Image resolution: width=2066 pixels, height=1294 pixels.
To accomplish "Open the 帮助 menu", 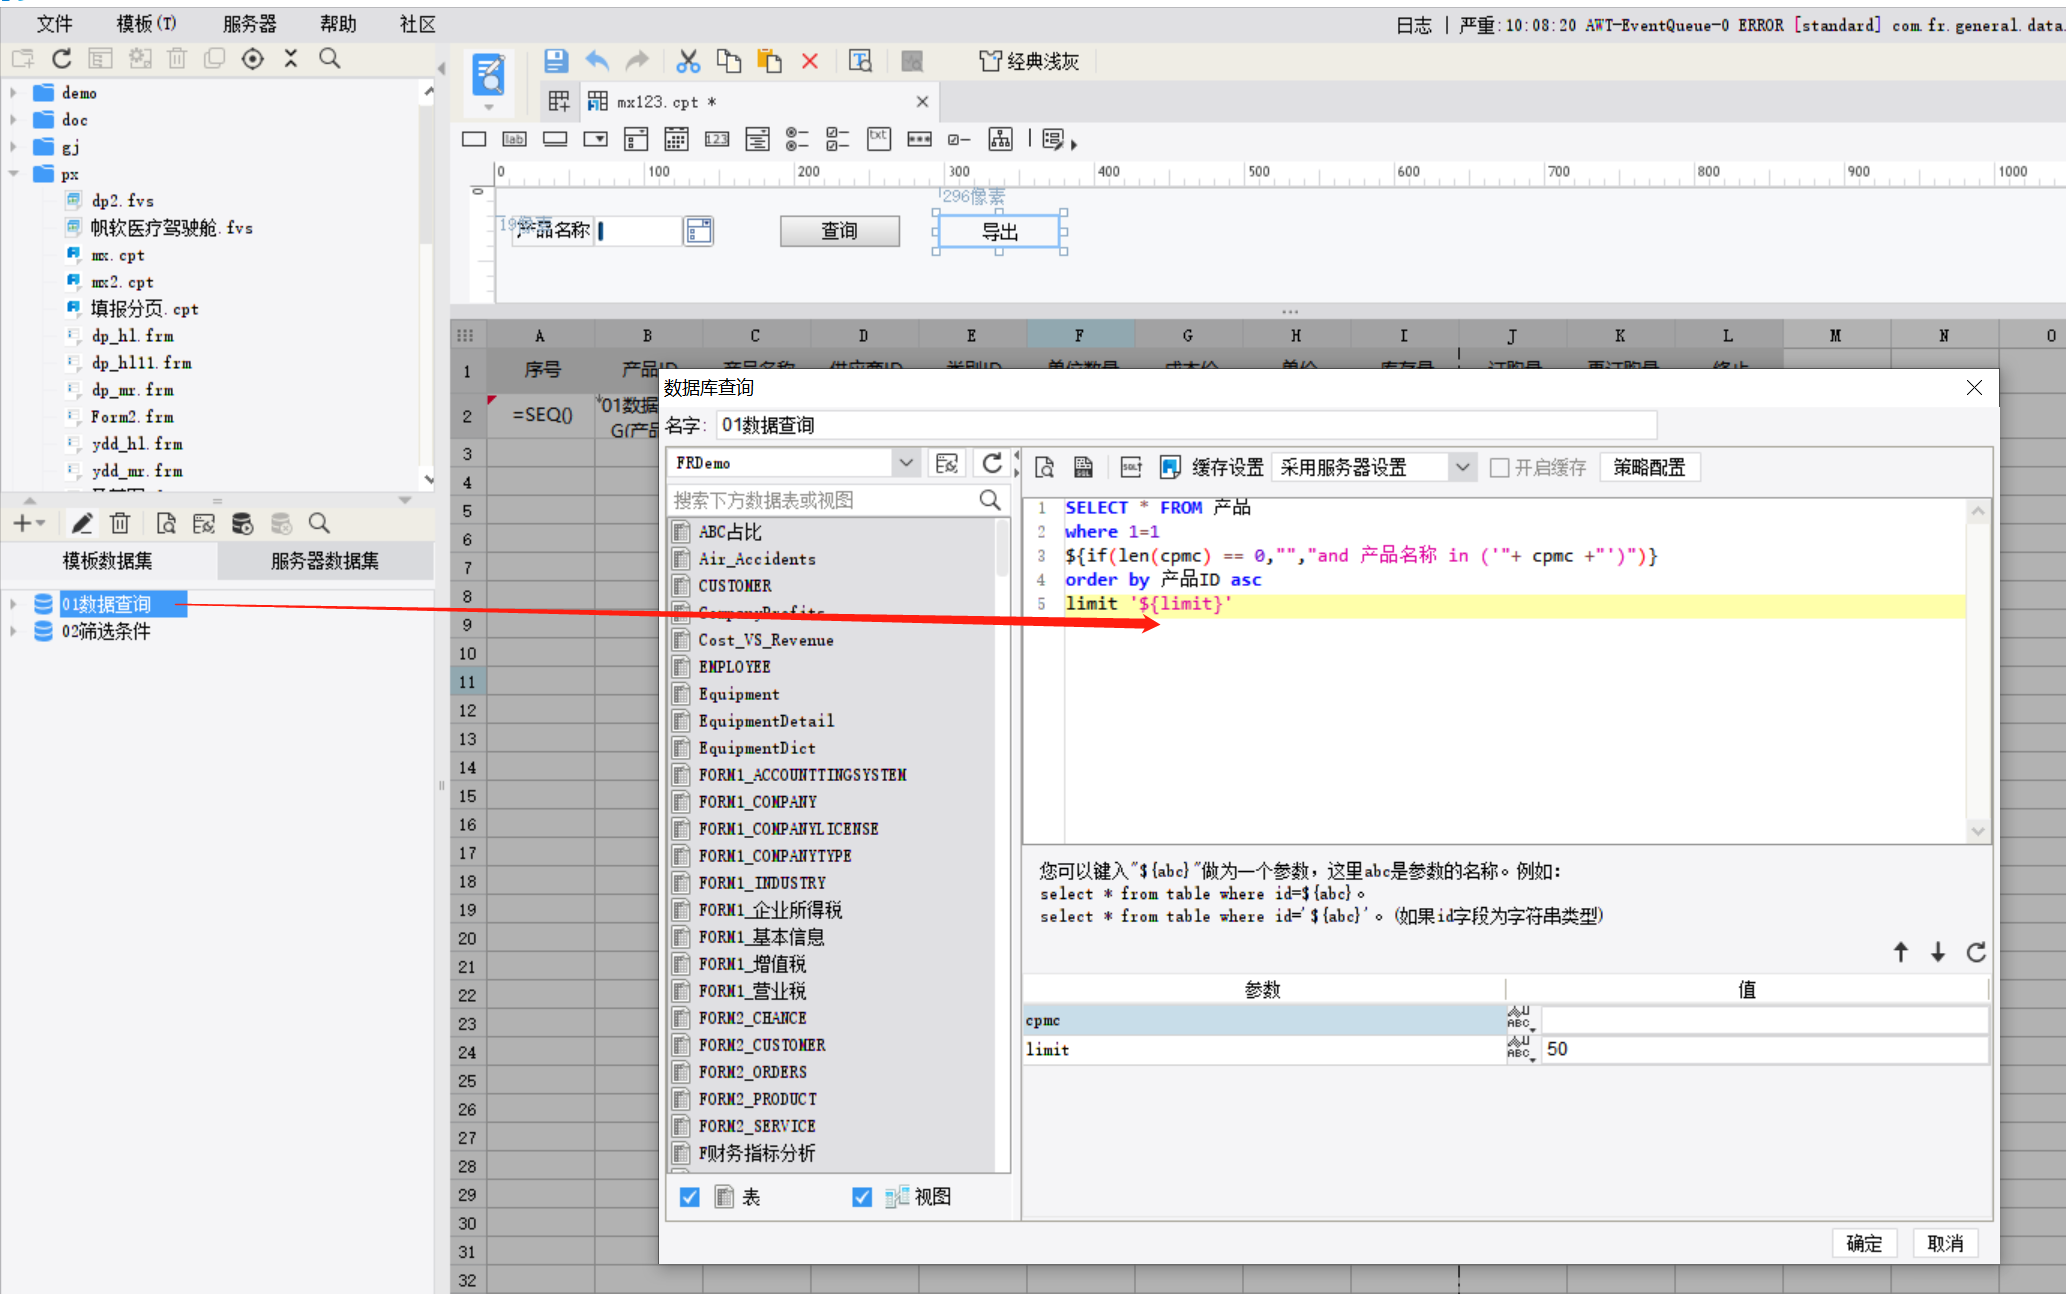I will click(x=338, y=23).
